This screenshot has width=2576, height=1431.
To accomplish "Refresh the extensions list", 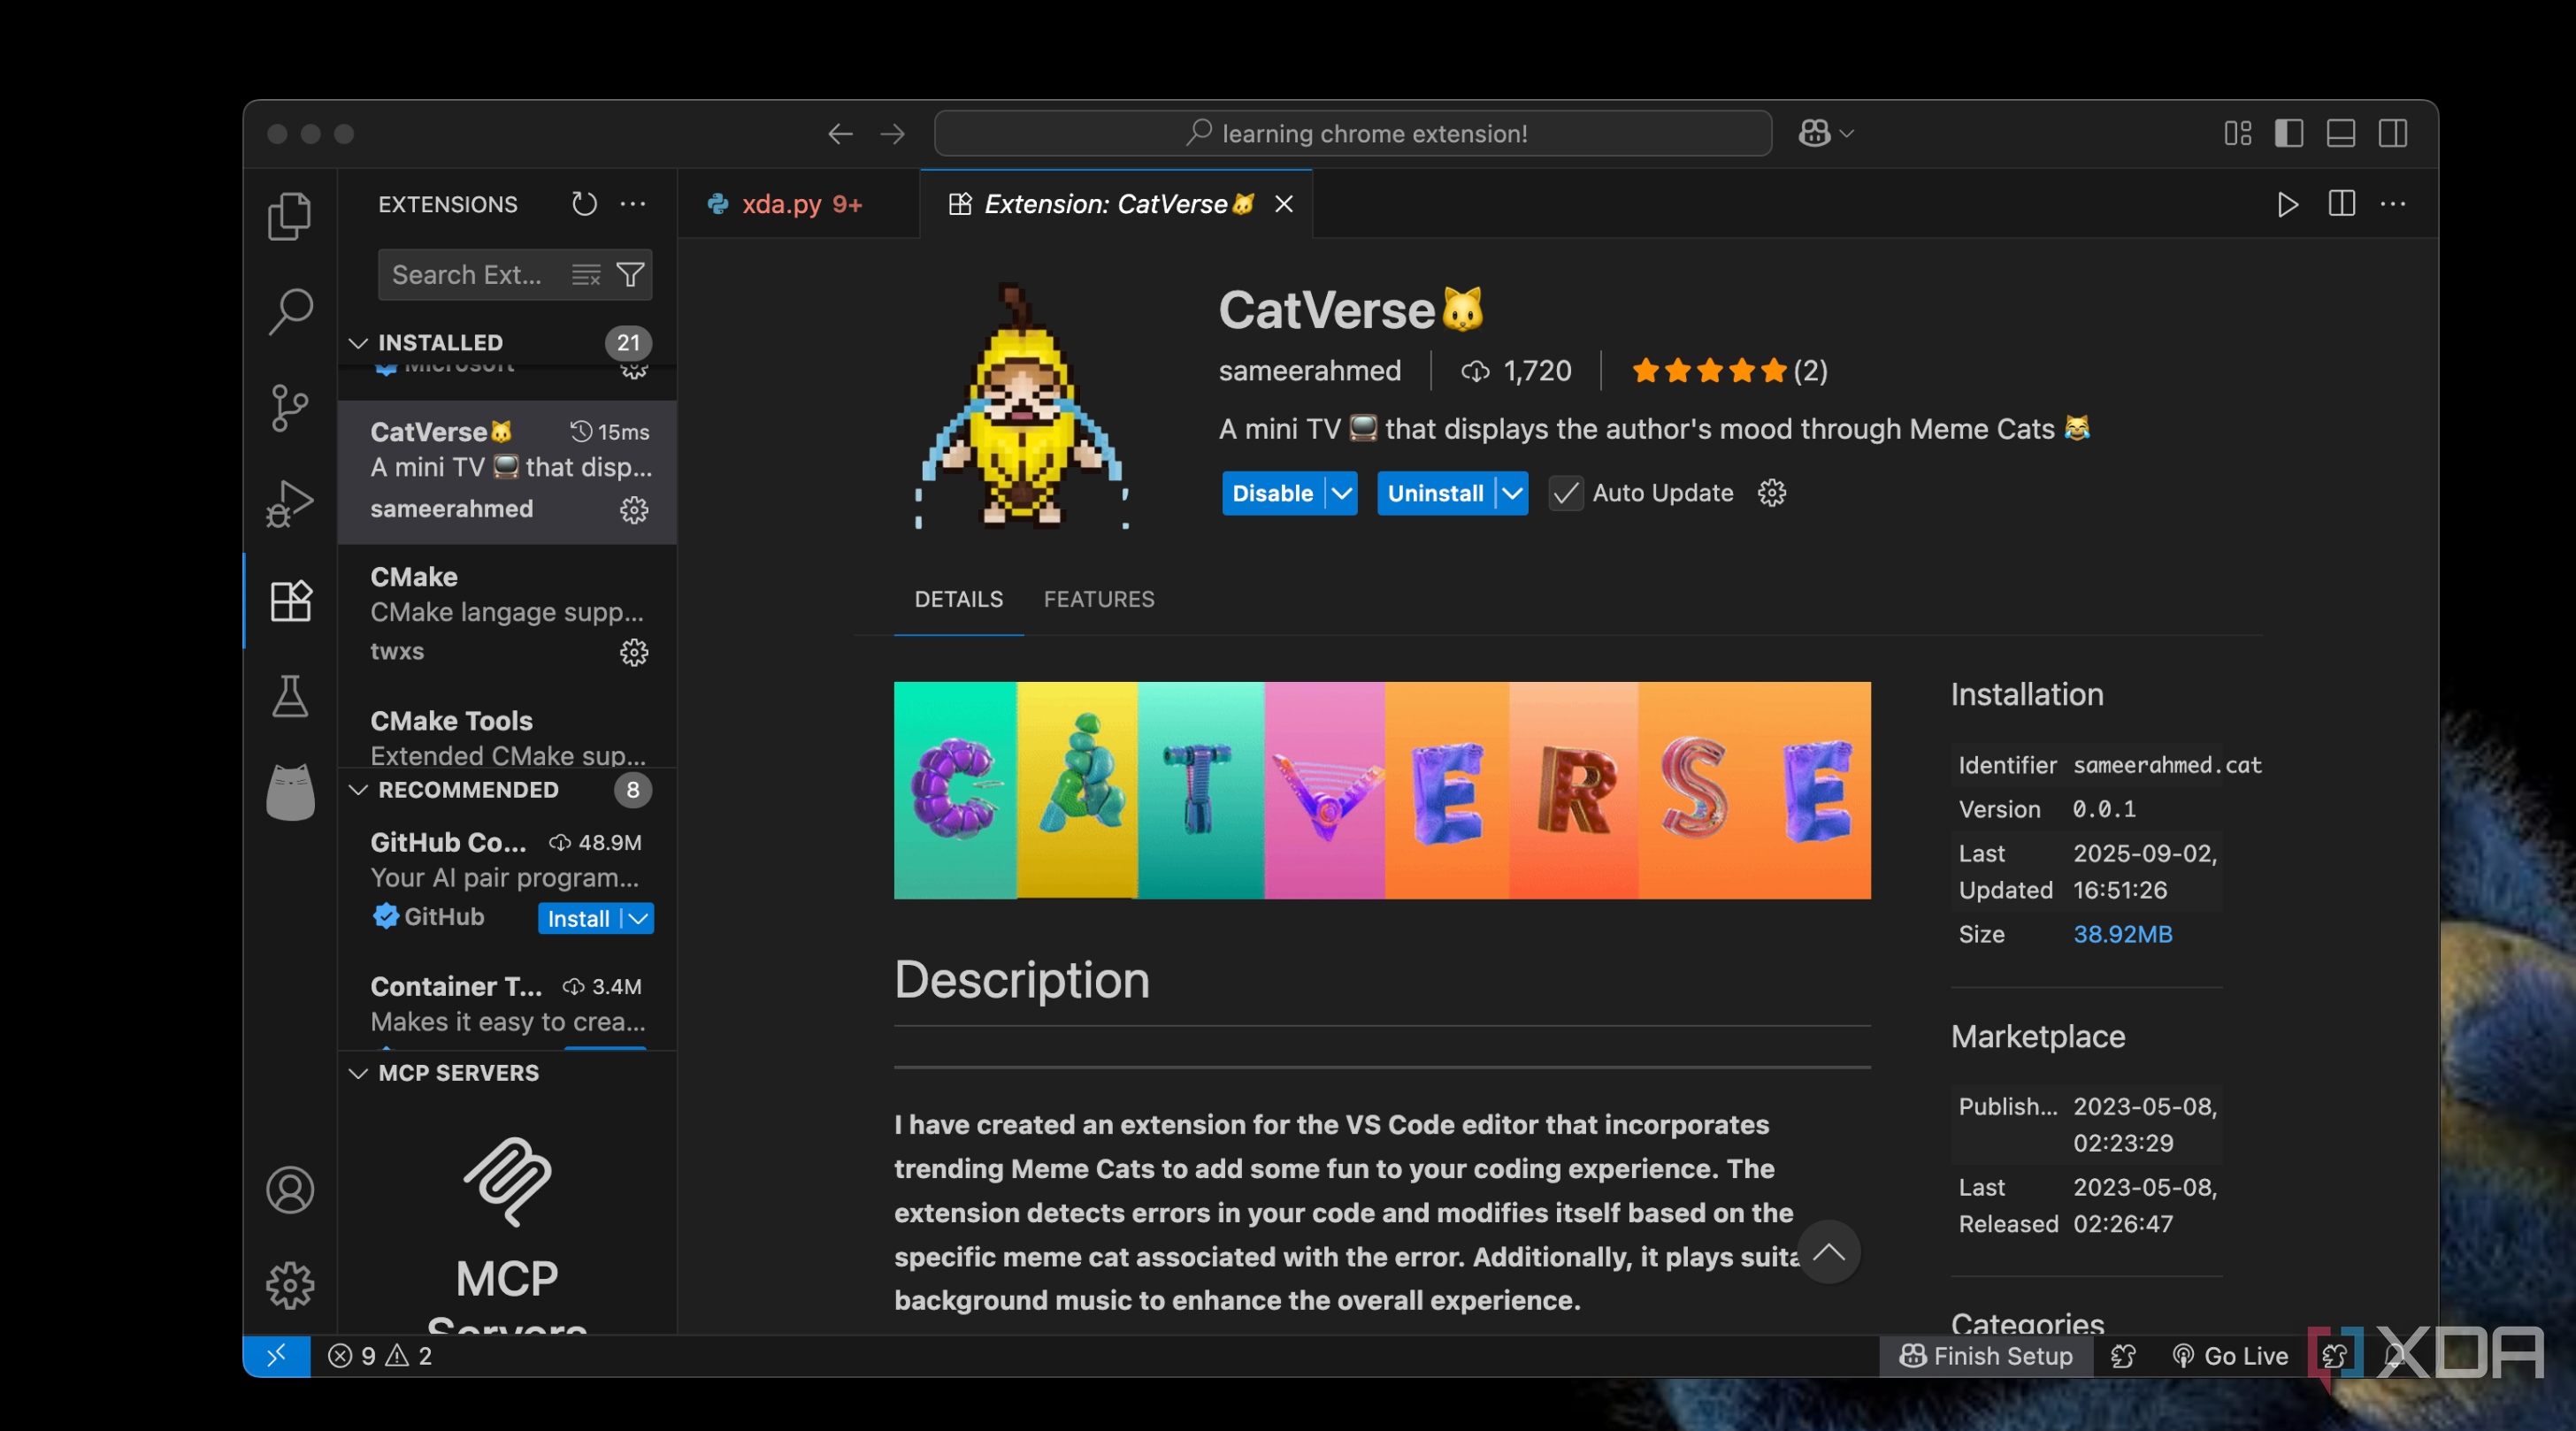I will (x=584, y=204).
